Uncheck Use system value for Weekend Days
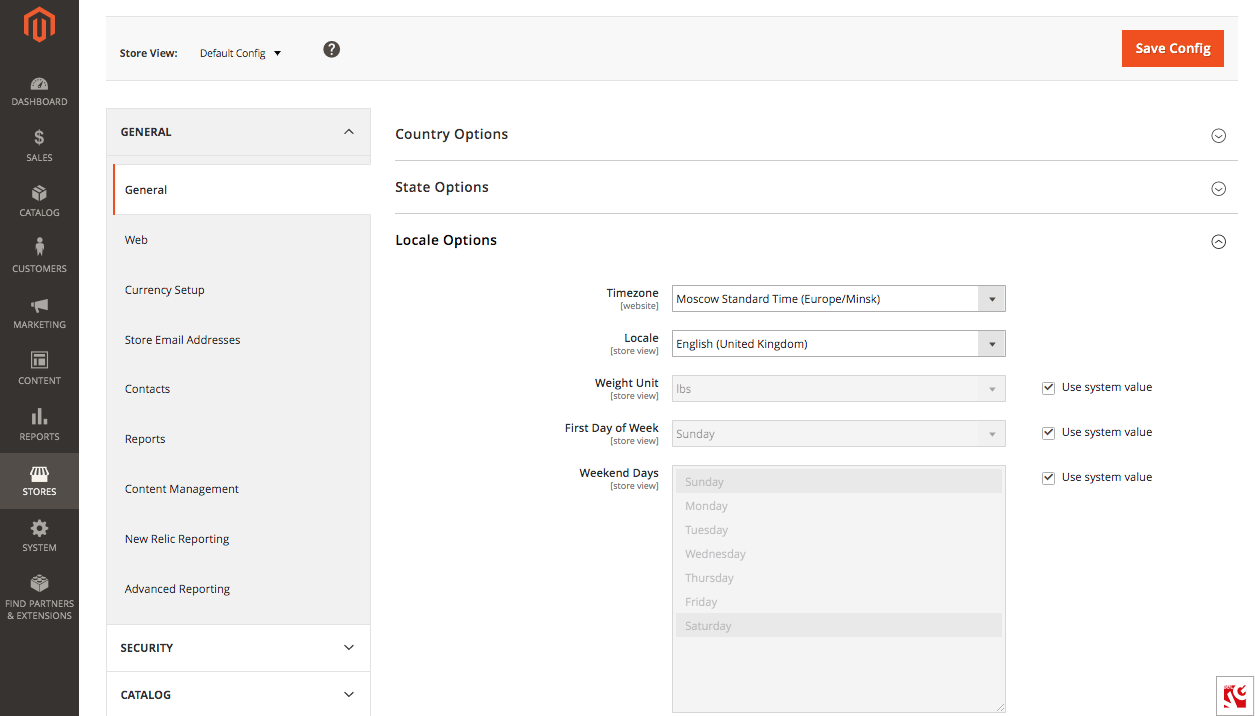This screenshot has height=716, width=1255. point(1048,478)
